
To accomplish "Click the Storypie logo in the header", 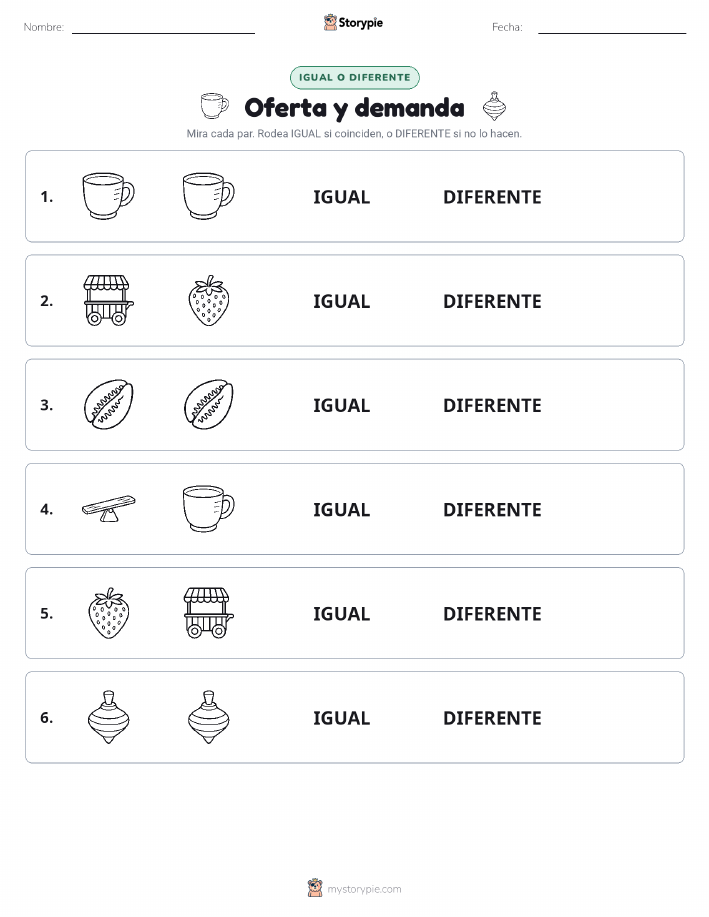I will 353,23.
